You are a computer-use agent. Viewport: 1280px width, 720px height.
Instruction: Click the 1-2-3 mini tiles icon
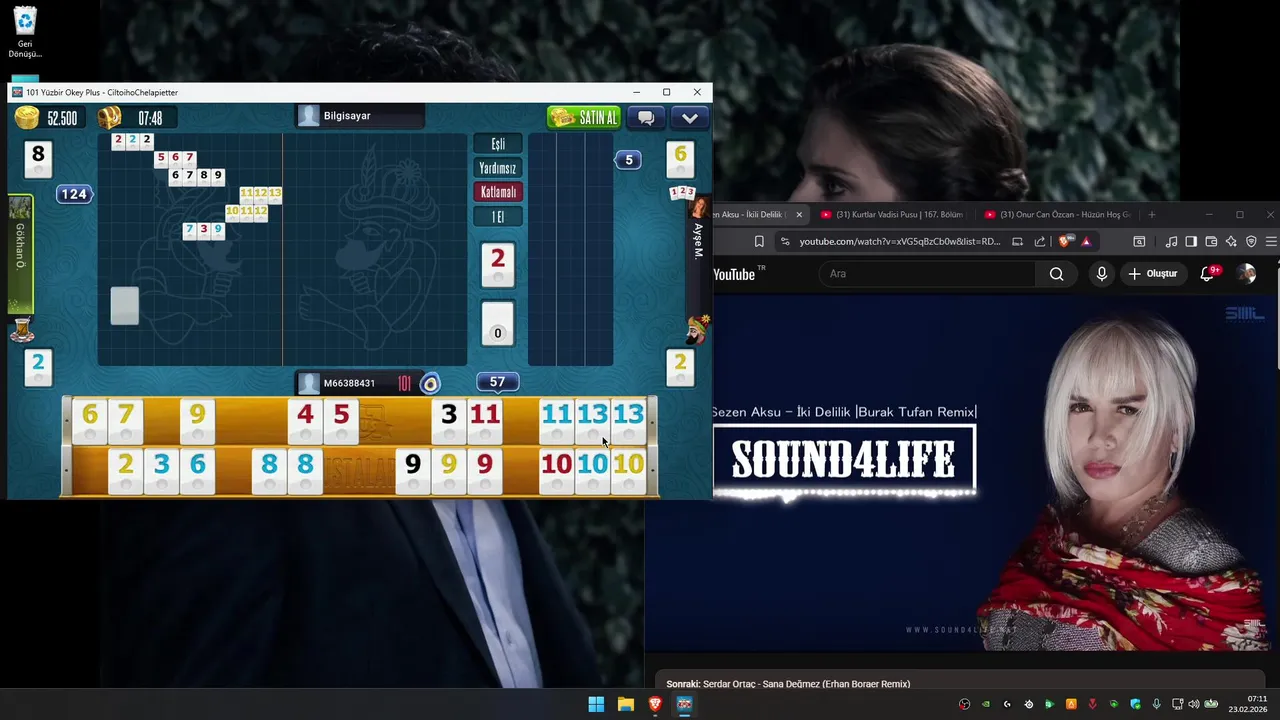point(682,192)
